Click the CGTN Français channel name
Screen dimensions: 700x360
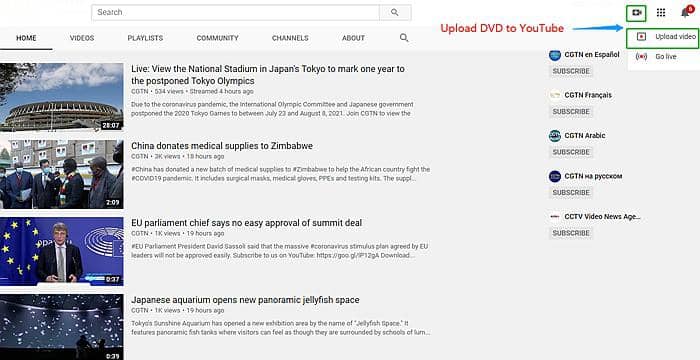coord(588,95)
